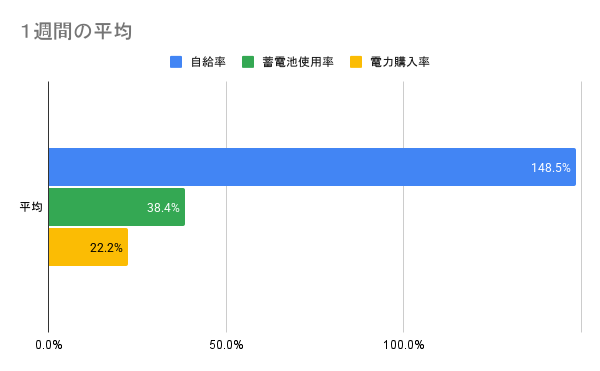
Task: Click the vertical gridline at 50.0%
Action: click(x=226, y=115)
